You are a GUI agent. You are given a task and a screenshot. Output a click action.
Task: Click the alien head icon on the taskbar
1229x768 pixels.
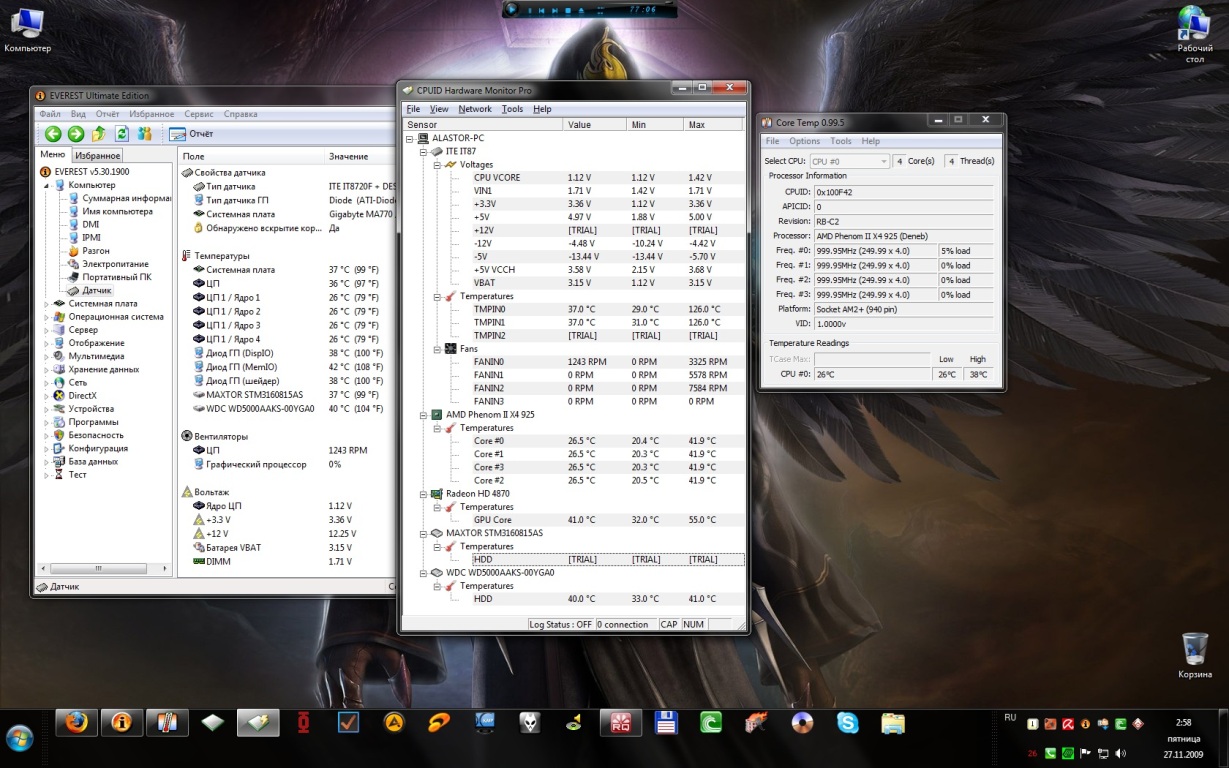point(530,722)
